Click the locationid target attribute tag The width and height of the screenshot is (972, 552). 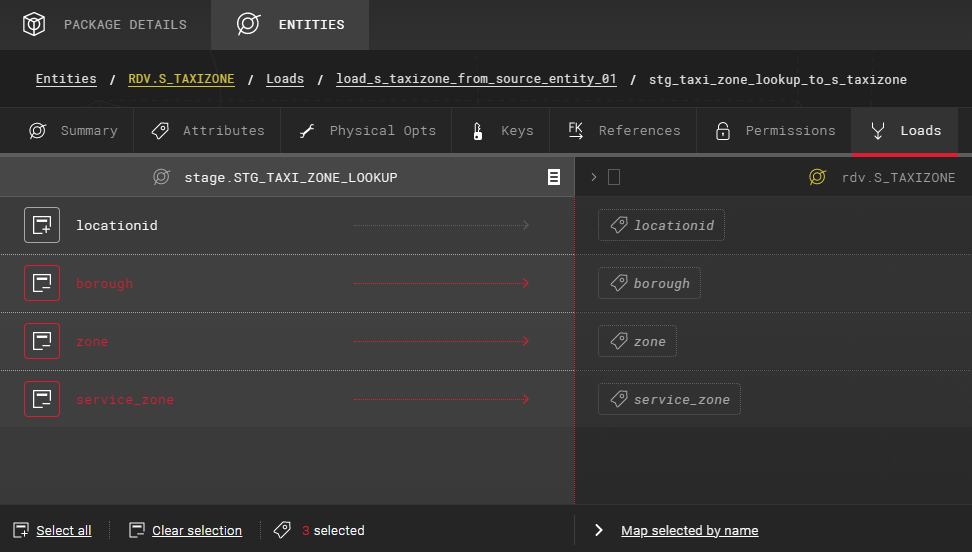(661, 225)
